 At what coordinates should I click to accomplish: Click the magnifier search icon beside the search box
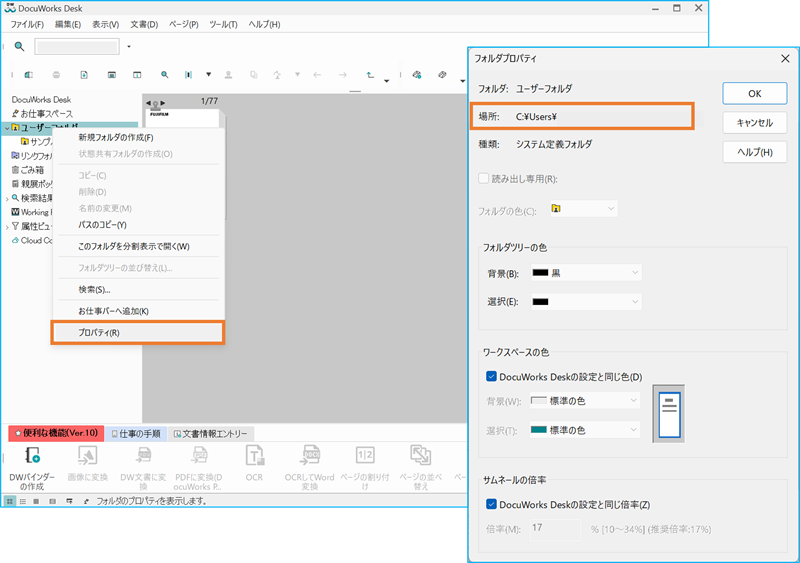point(19,46)
